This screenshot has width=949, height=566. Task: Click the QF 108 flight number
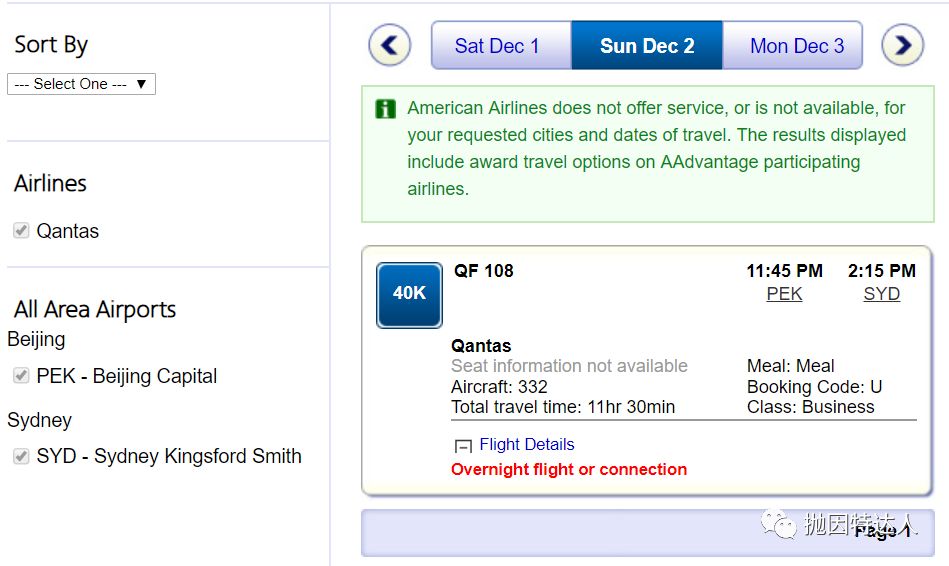483,270
